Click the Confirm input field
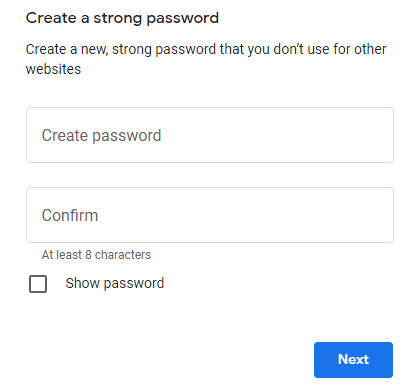 click(x=210, y=215)
